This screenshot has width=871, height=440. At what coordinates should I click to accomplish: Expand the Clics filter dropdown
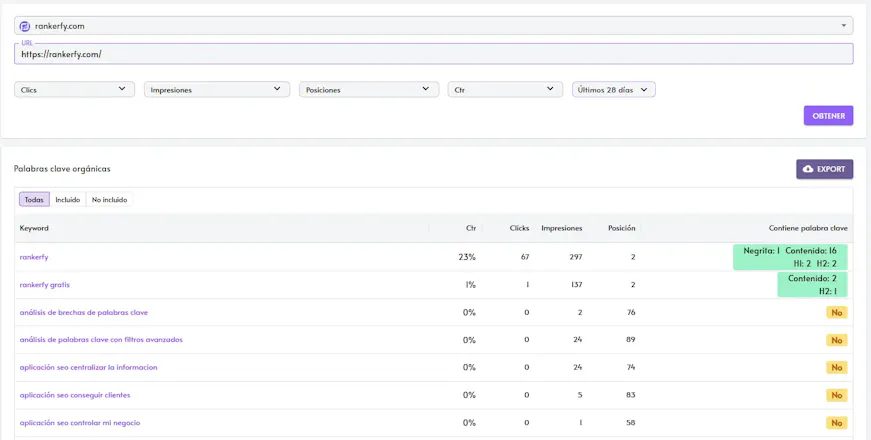point(74,89)
